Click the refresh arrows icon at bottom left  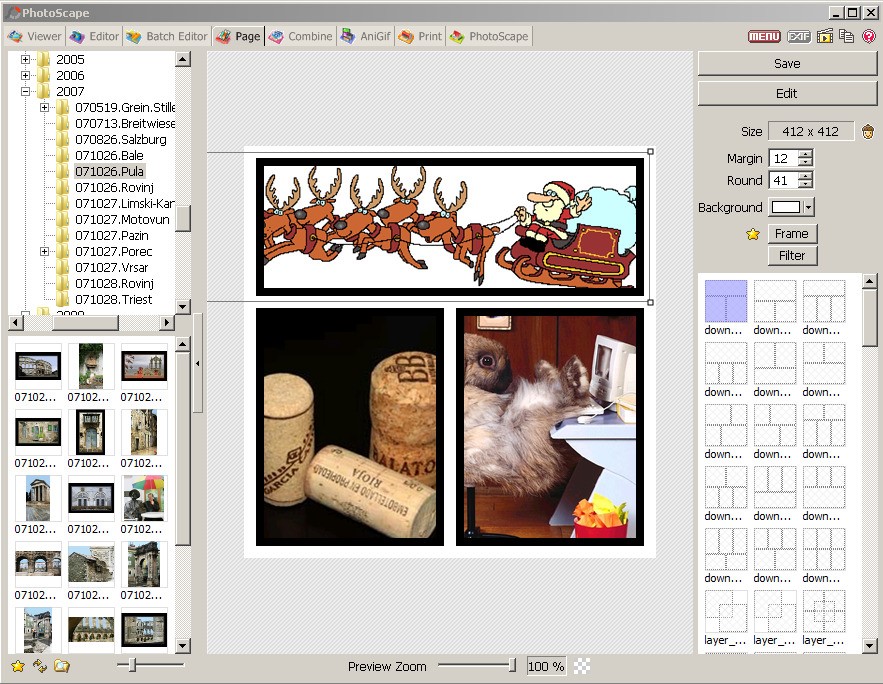point(40,666)
